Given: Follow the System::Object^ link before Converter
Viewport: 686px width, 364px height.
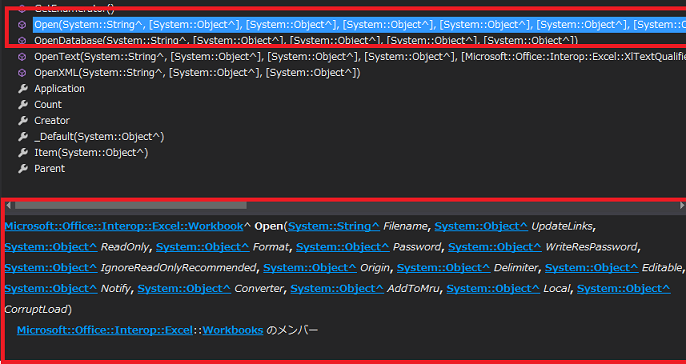Looking at the screenshot, I should point(184,288).
